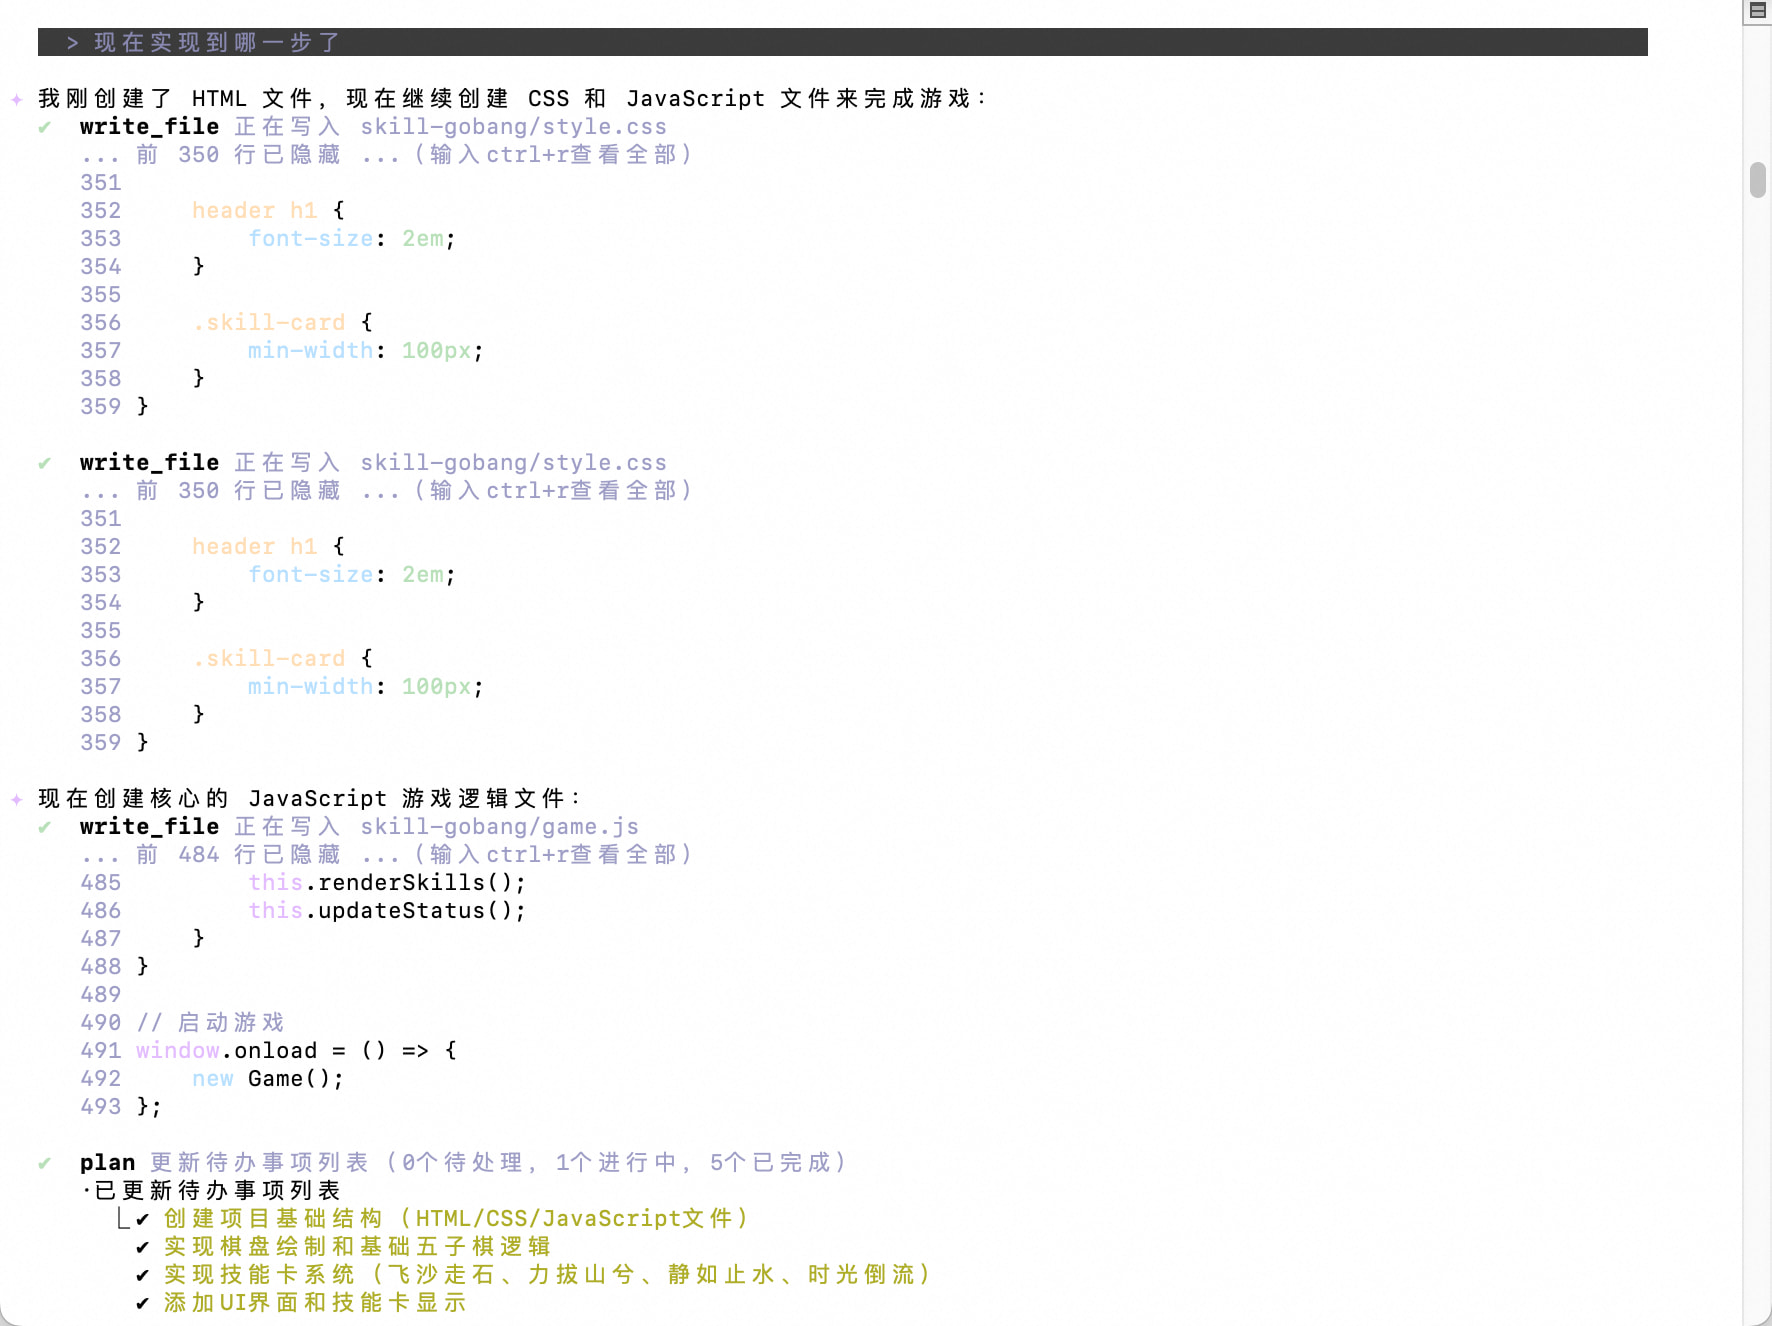Select the 实现技能卡系统 todo item
The image size is (1772, 1326).
(546, 1275)
